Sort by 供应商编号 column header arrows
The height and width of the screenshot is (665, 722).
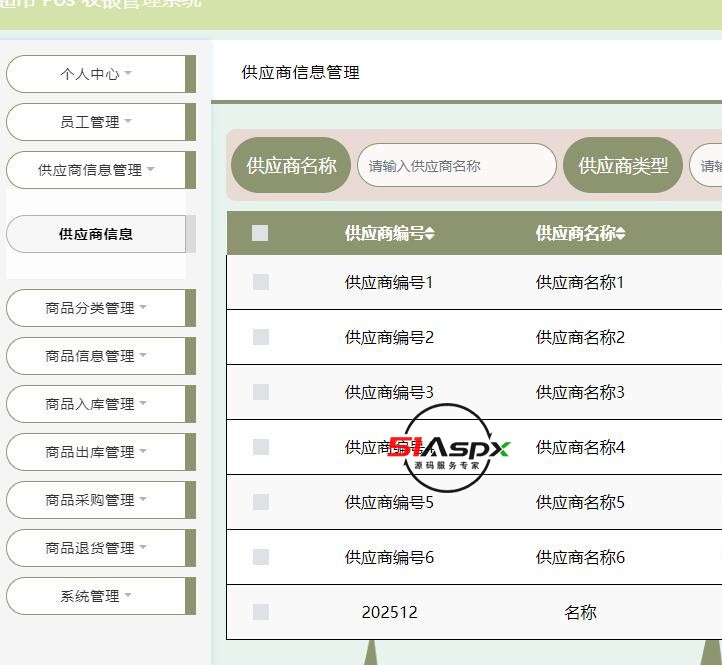point(430,233)
